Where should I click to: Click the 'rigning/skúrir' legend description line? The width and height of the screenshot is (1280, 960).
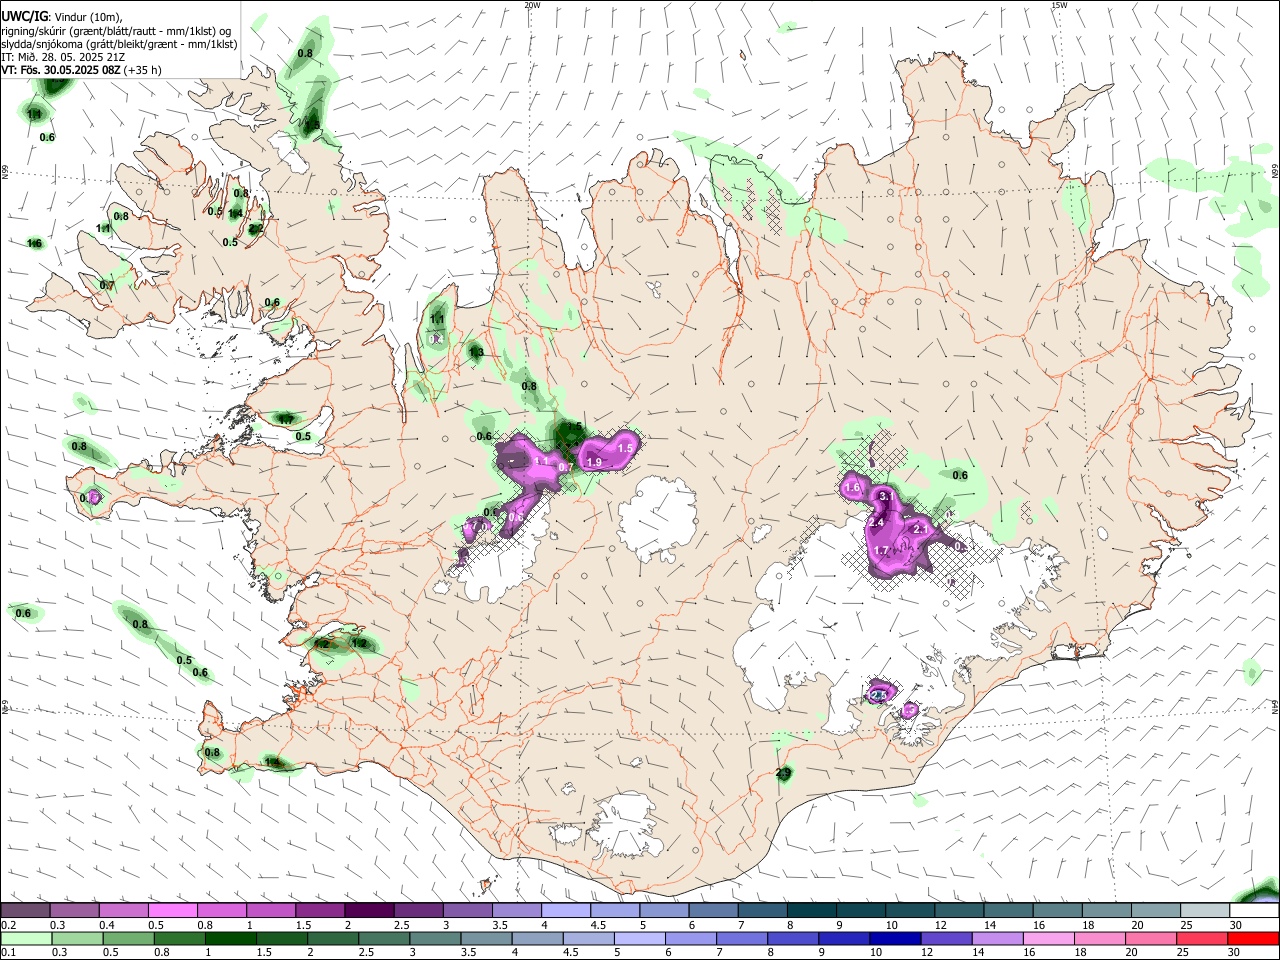[x=116, y=31]
